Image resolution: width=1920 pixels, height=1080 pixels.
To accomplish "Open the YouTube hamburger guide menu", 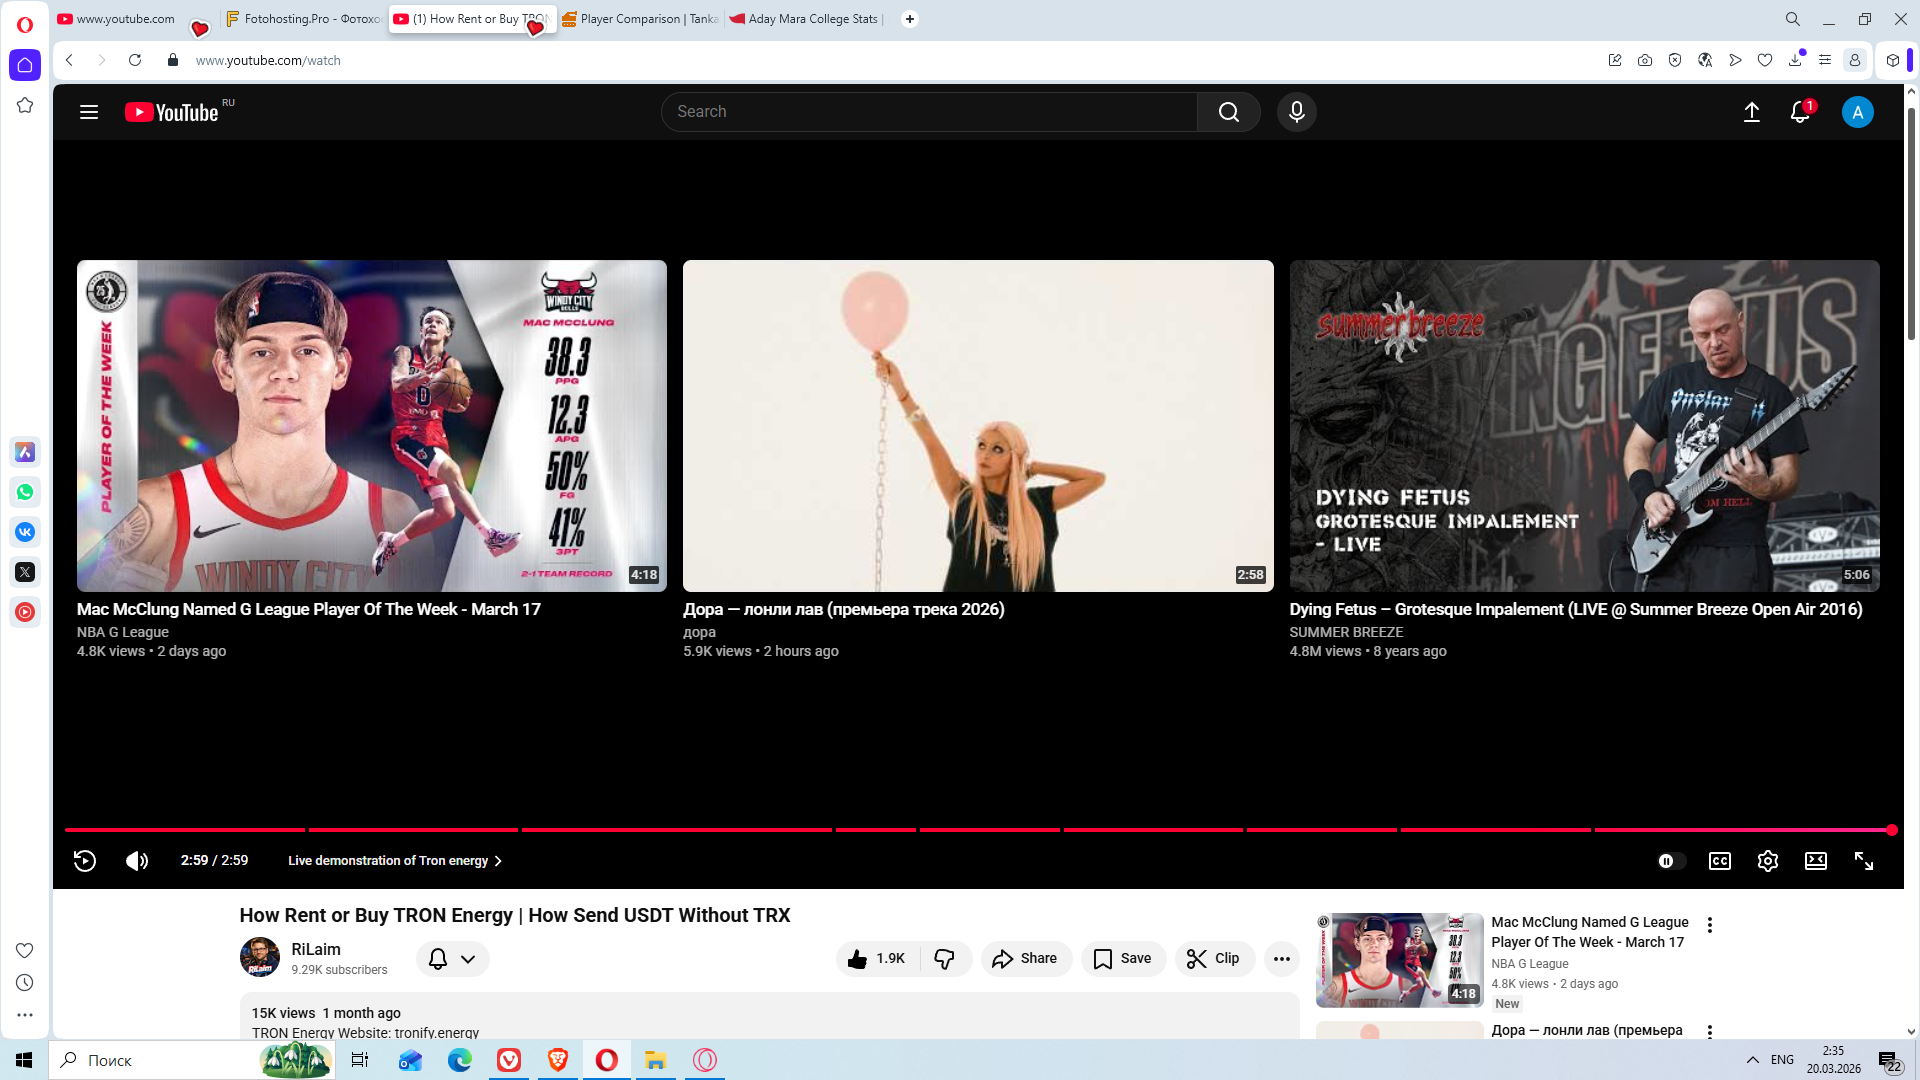I will 89,112.
